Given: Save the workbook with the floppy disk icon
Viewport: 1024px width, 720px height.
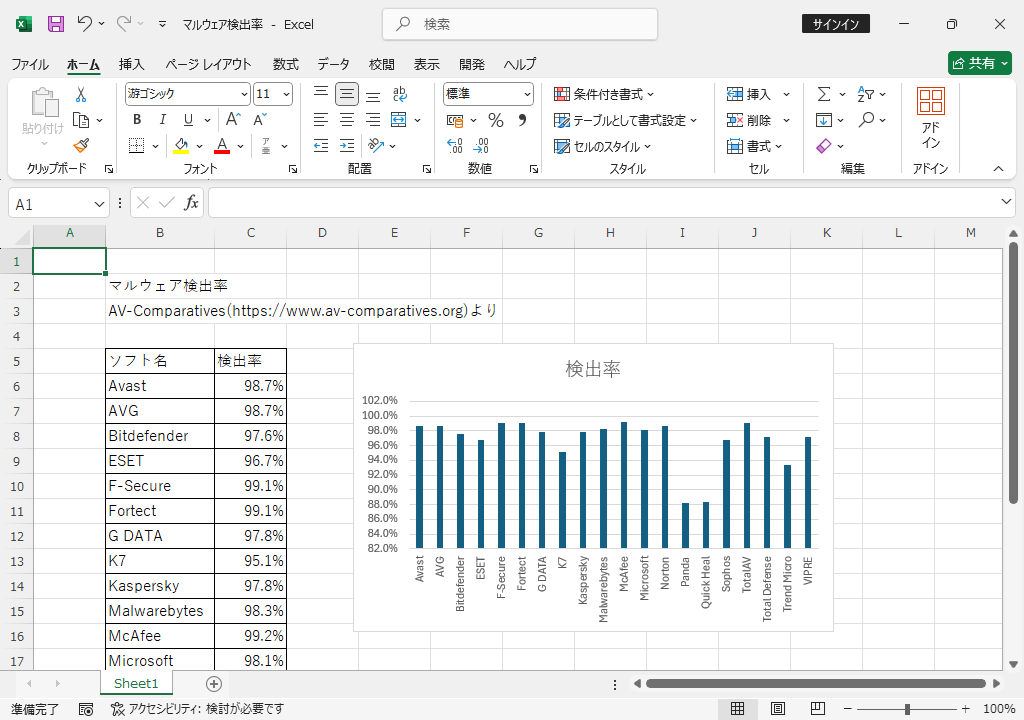Looking at the screenshot, I should 56,24.
